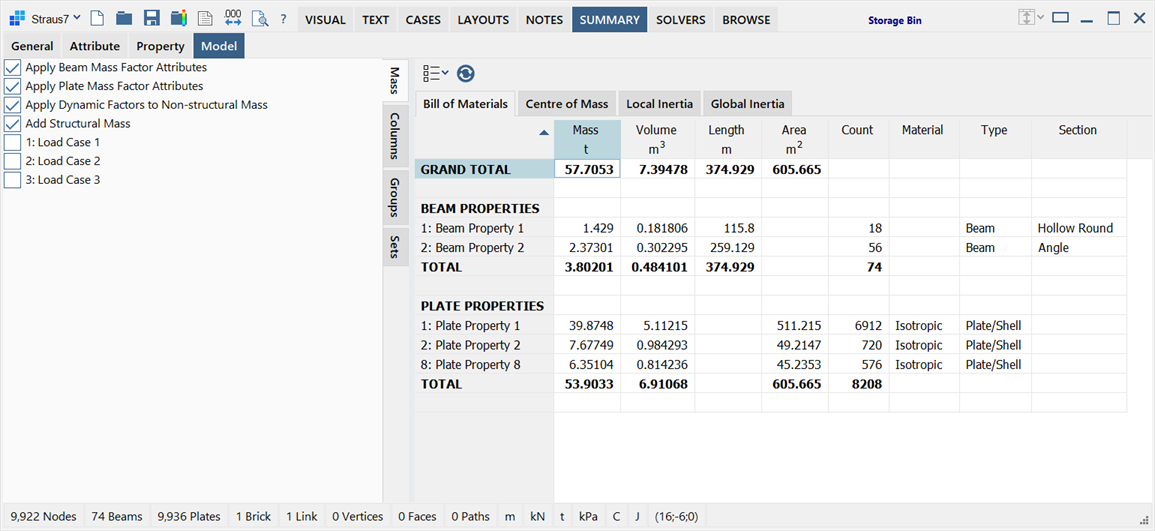
Task: Click the greyed vertical arrows window icon
Action: [x=1025, y=18]
